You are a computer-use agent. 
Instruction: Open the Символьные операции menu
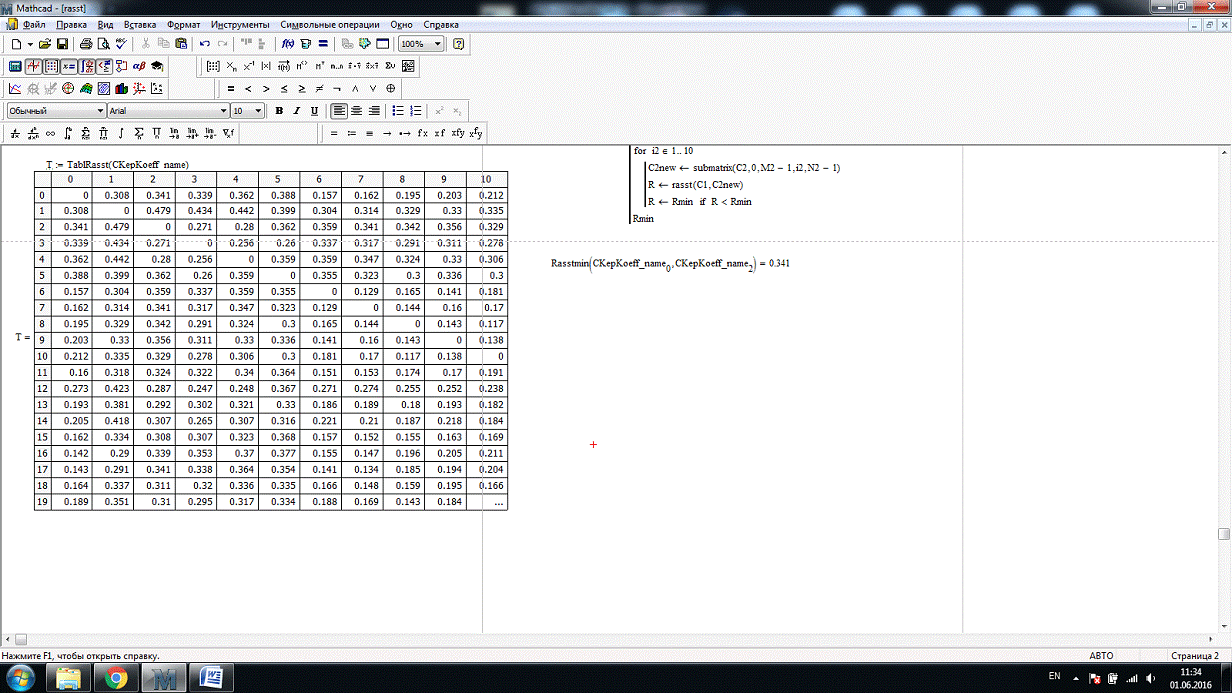(x=332, y=23)
